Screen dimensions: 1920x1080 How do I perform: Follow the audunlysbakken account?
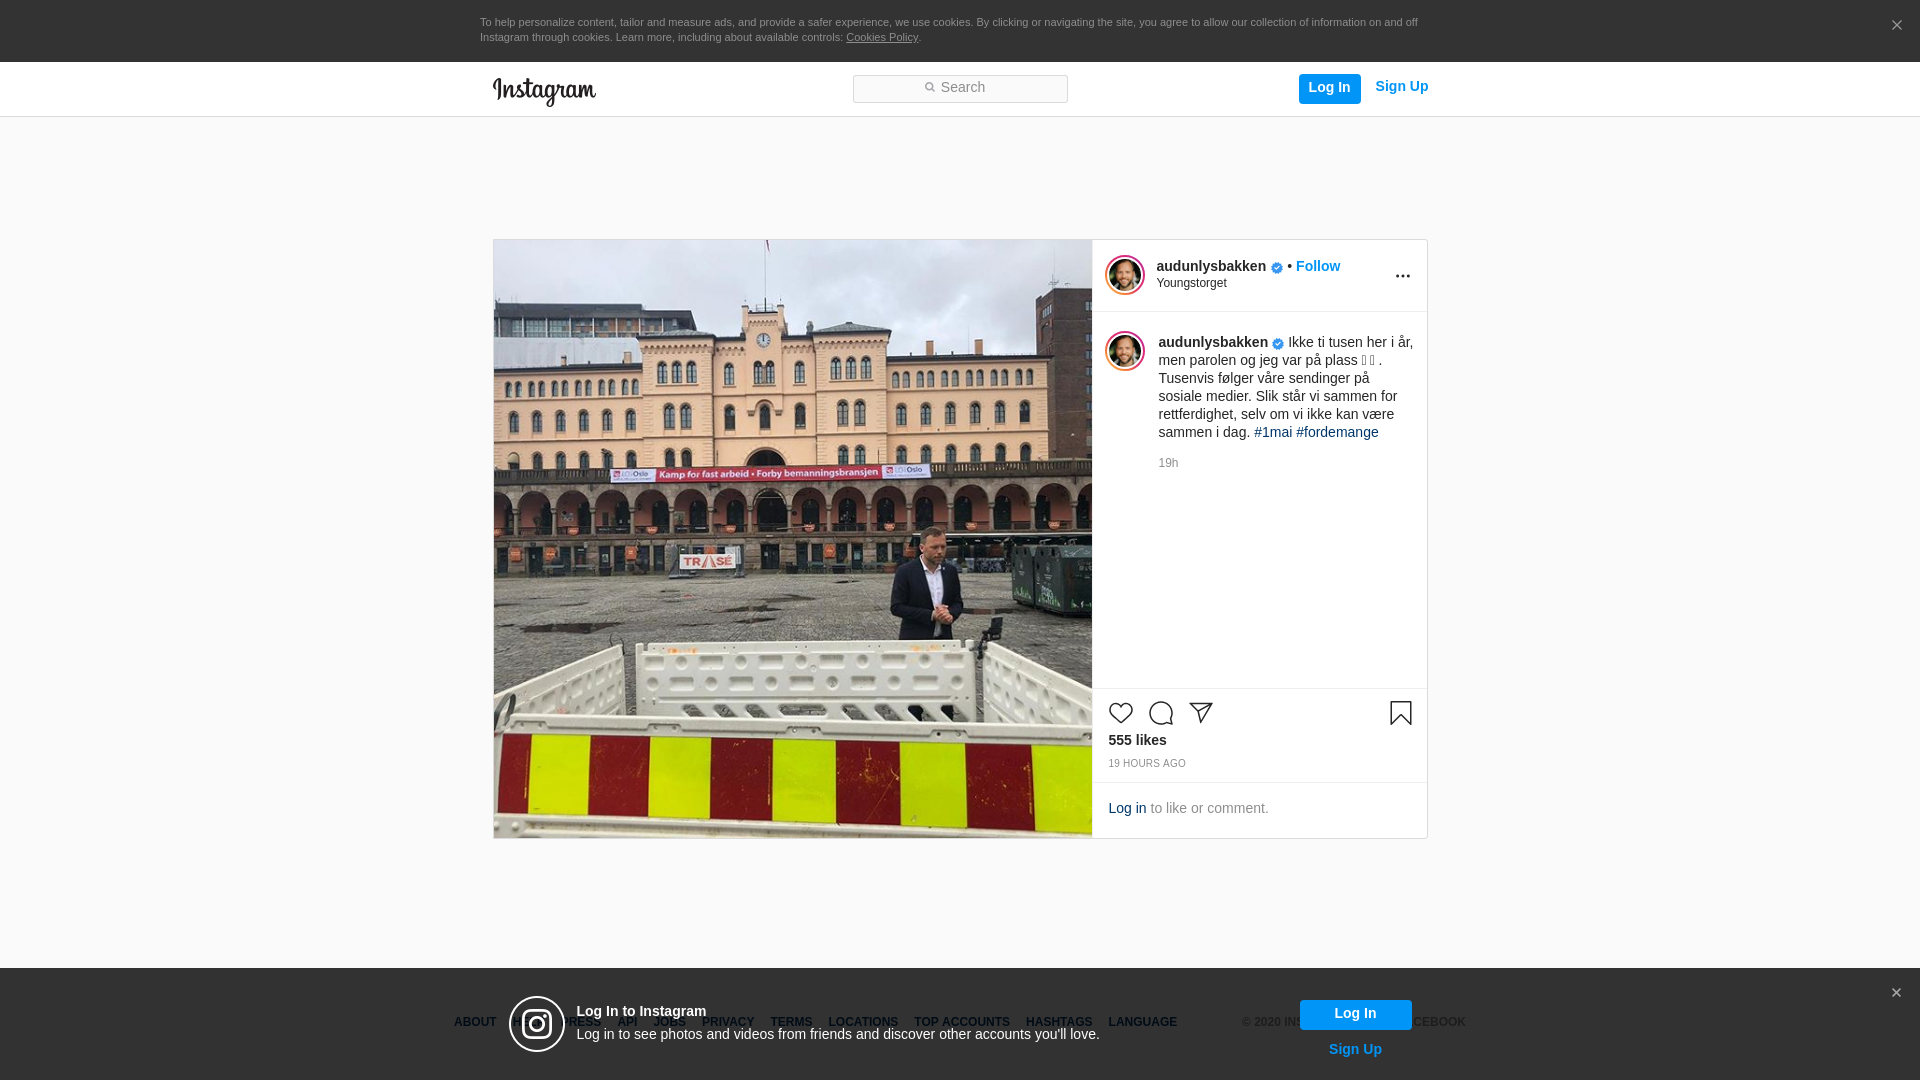(1317, 266)
